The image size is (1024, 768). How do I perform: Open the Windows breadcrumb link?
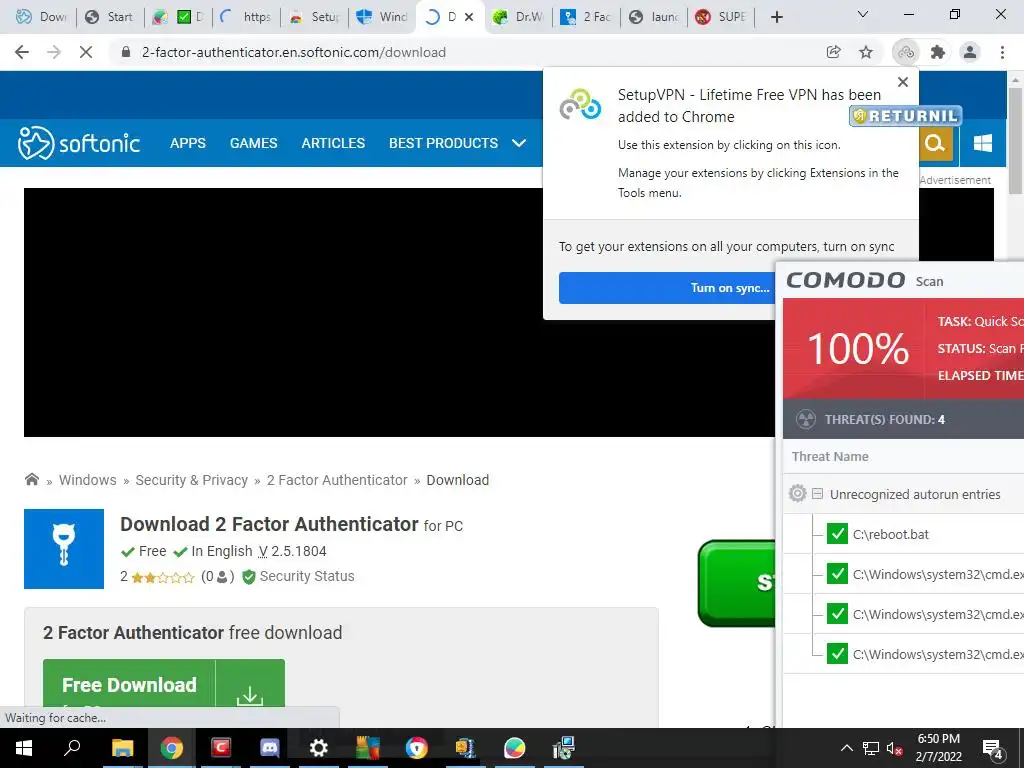coord(88,480)
